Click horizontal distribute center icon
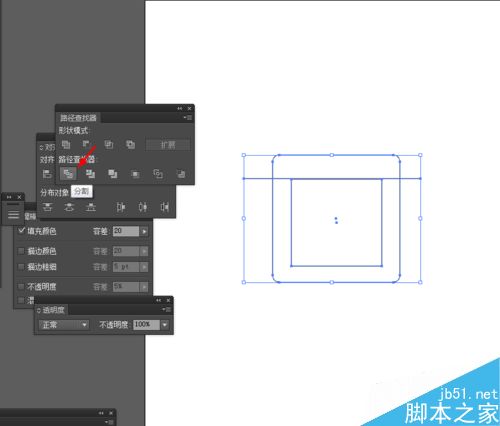This screenshot has width=500, height=426. (143, 207)
